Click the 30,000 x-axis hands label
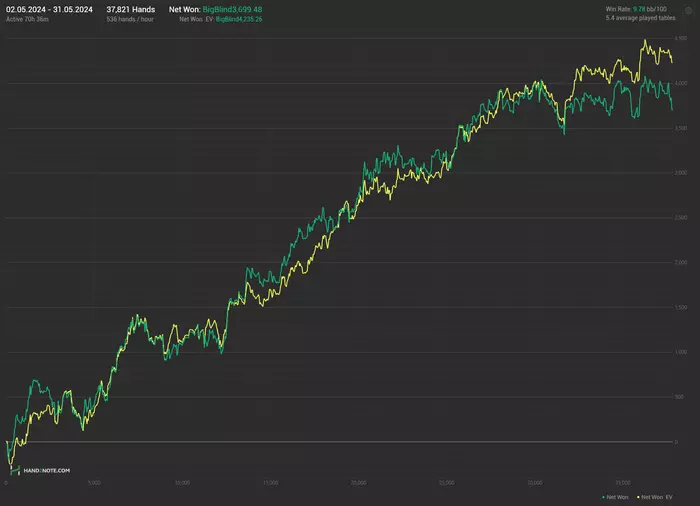This screenshot has width=700, height=506. [535, 483]
